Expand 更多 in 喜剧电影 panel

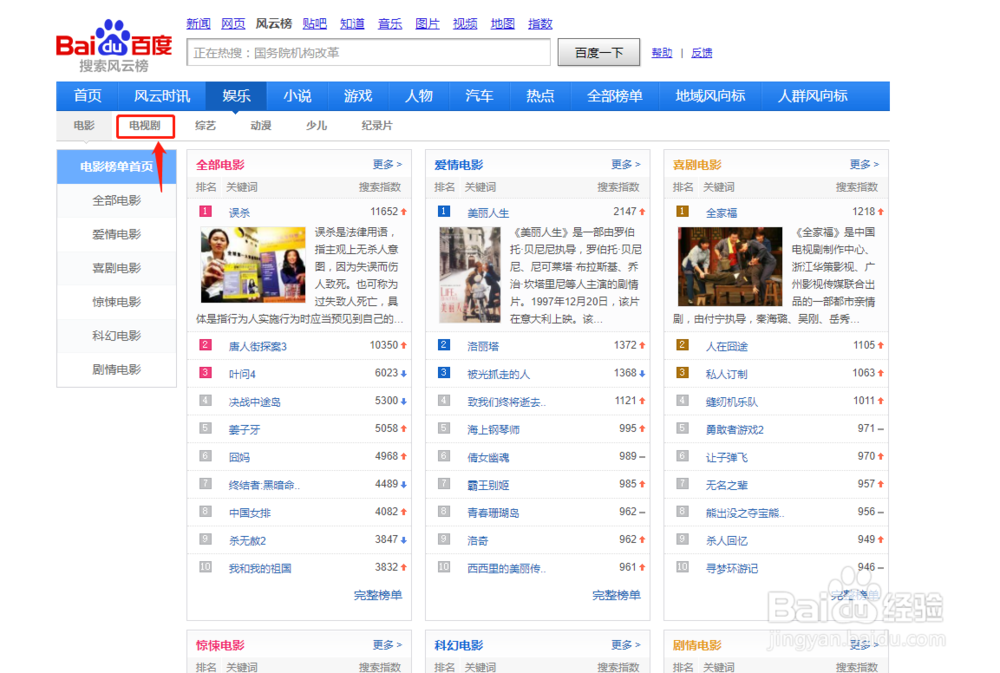(864, 164)
